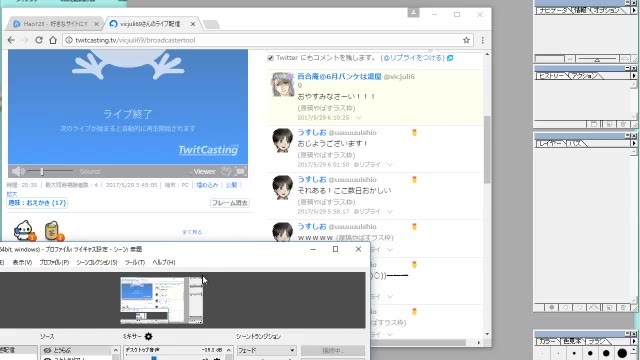Close the vicjuli69 live stream tab
640x360 pixels.
click(x=193, y=24)
